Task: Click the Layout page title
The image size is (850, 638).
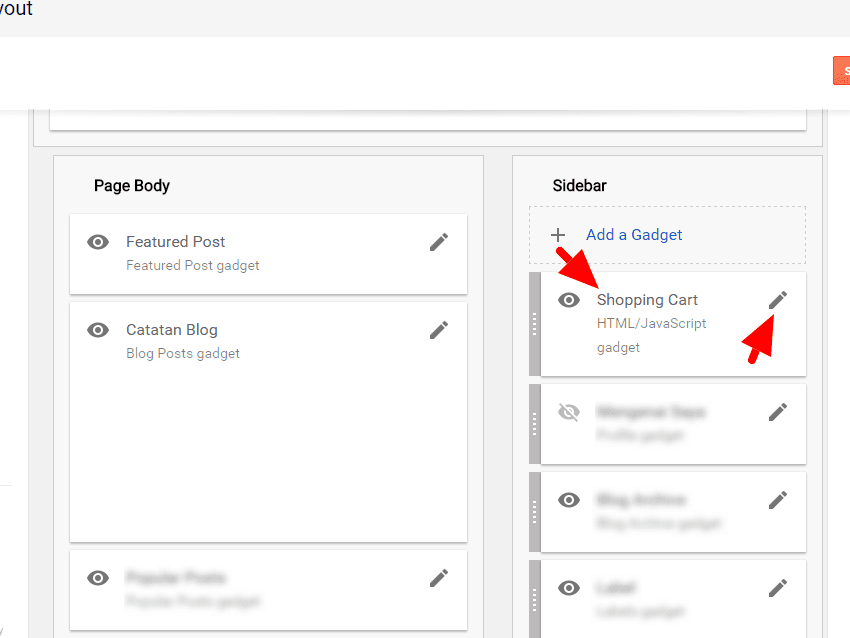Action: point(15,9)
